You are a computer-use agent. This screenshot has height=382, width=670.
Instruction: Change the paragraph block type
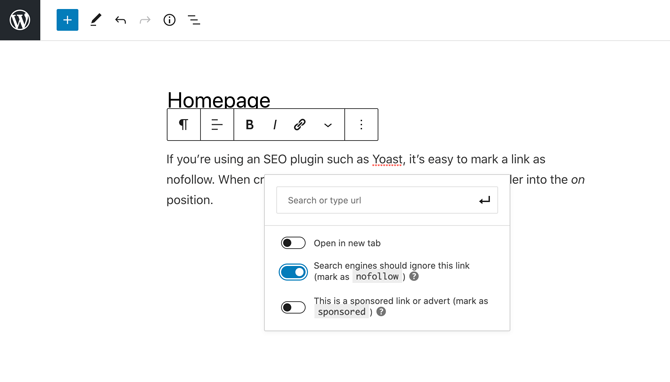tap(183, 124)
